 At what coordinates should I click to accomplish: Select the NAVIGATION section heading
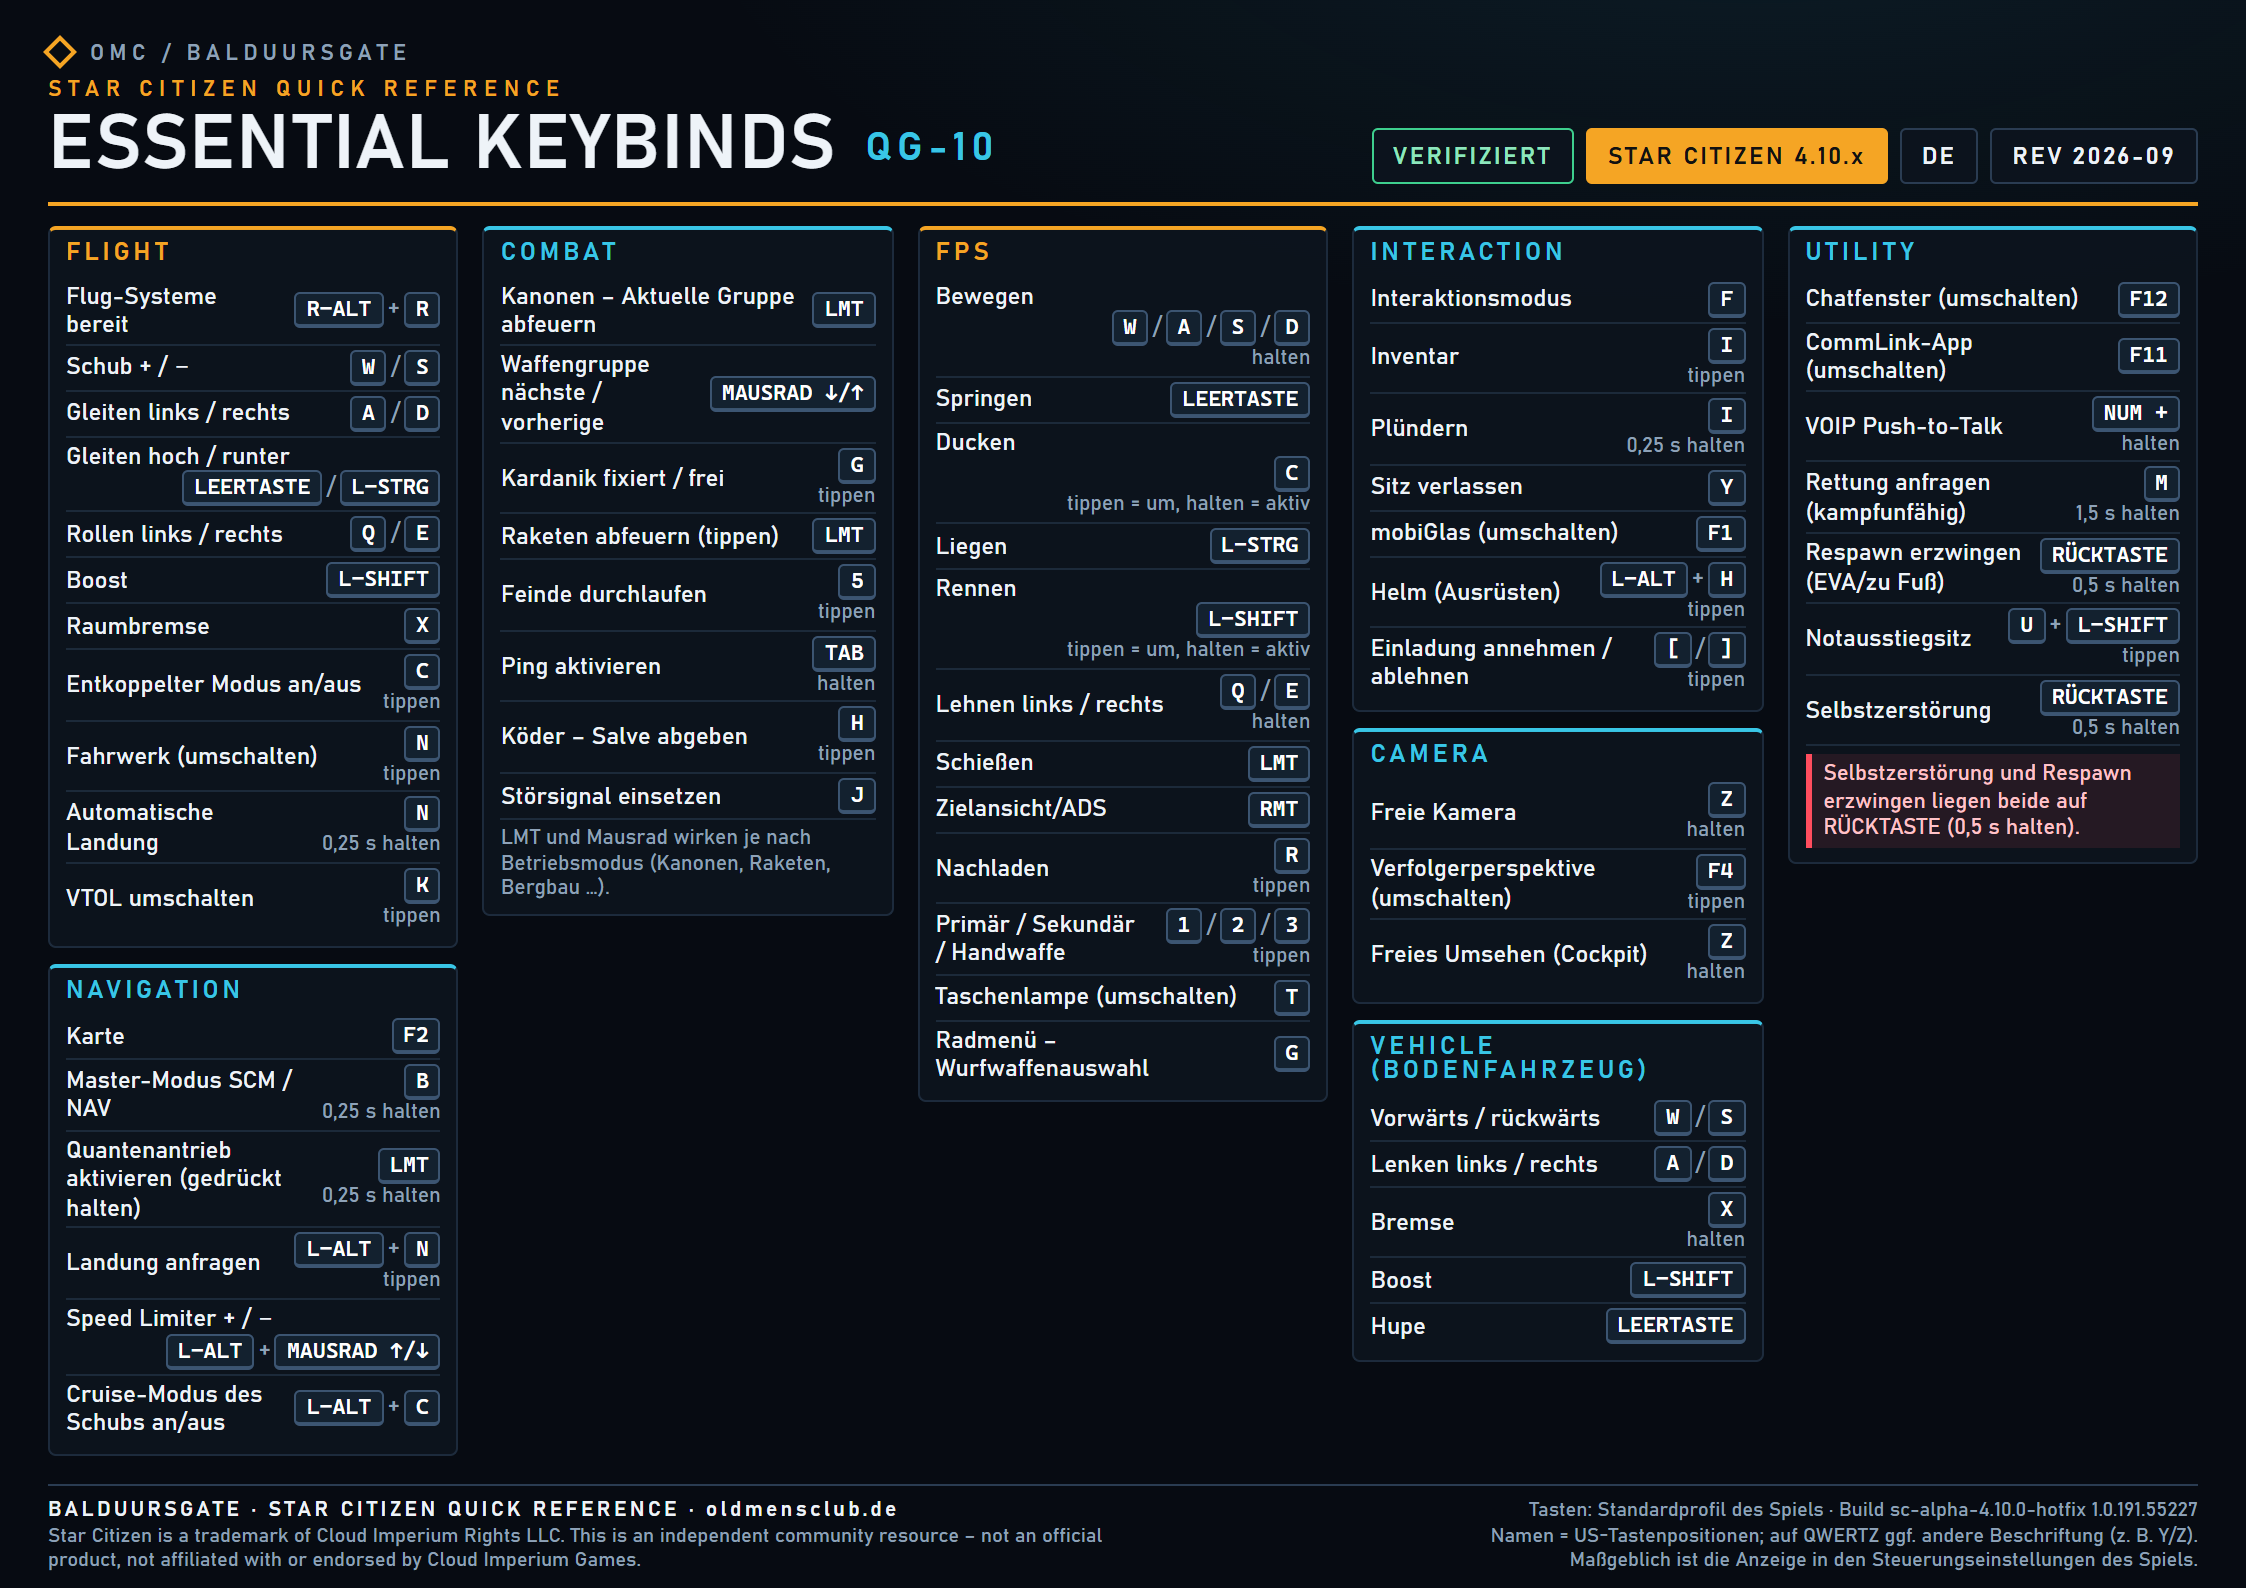(x=154, y=990)
